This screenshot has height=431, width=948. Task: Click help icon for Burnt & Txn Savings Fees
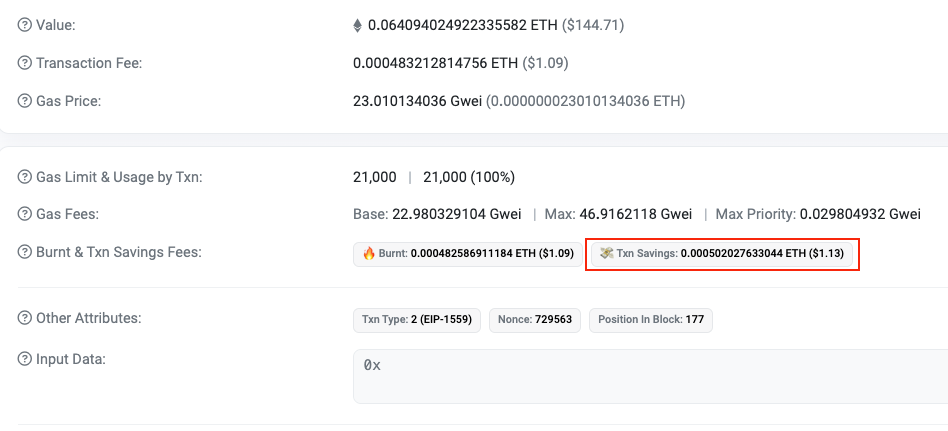tap(25, 252)
